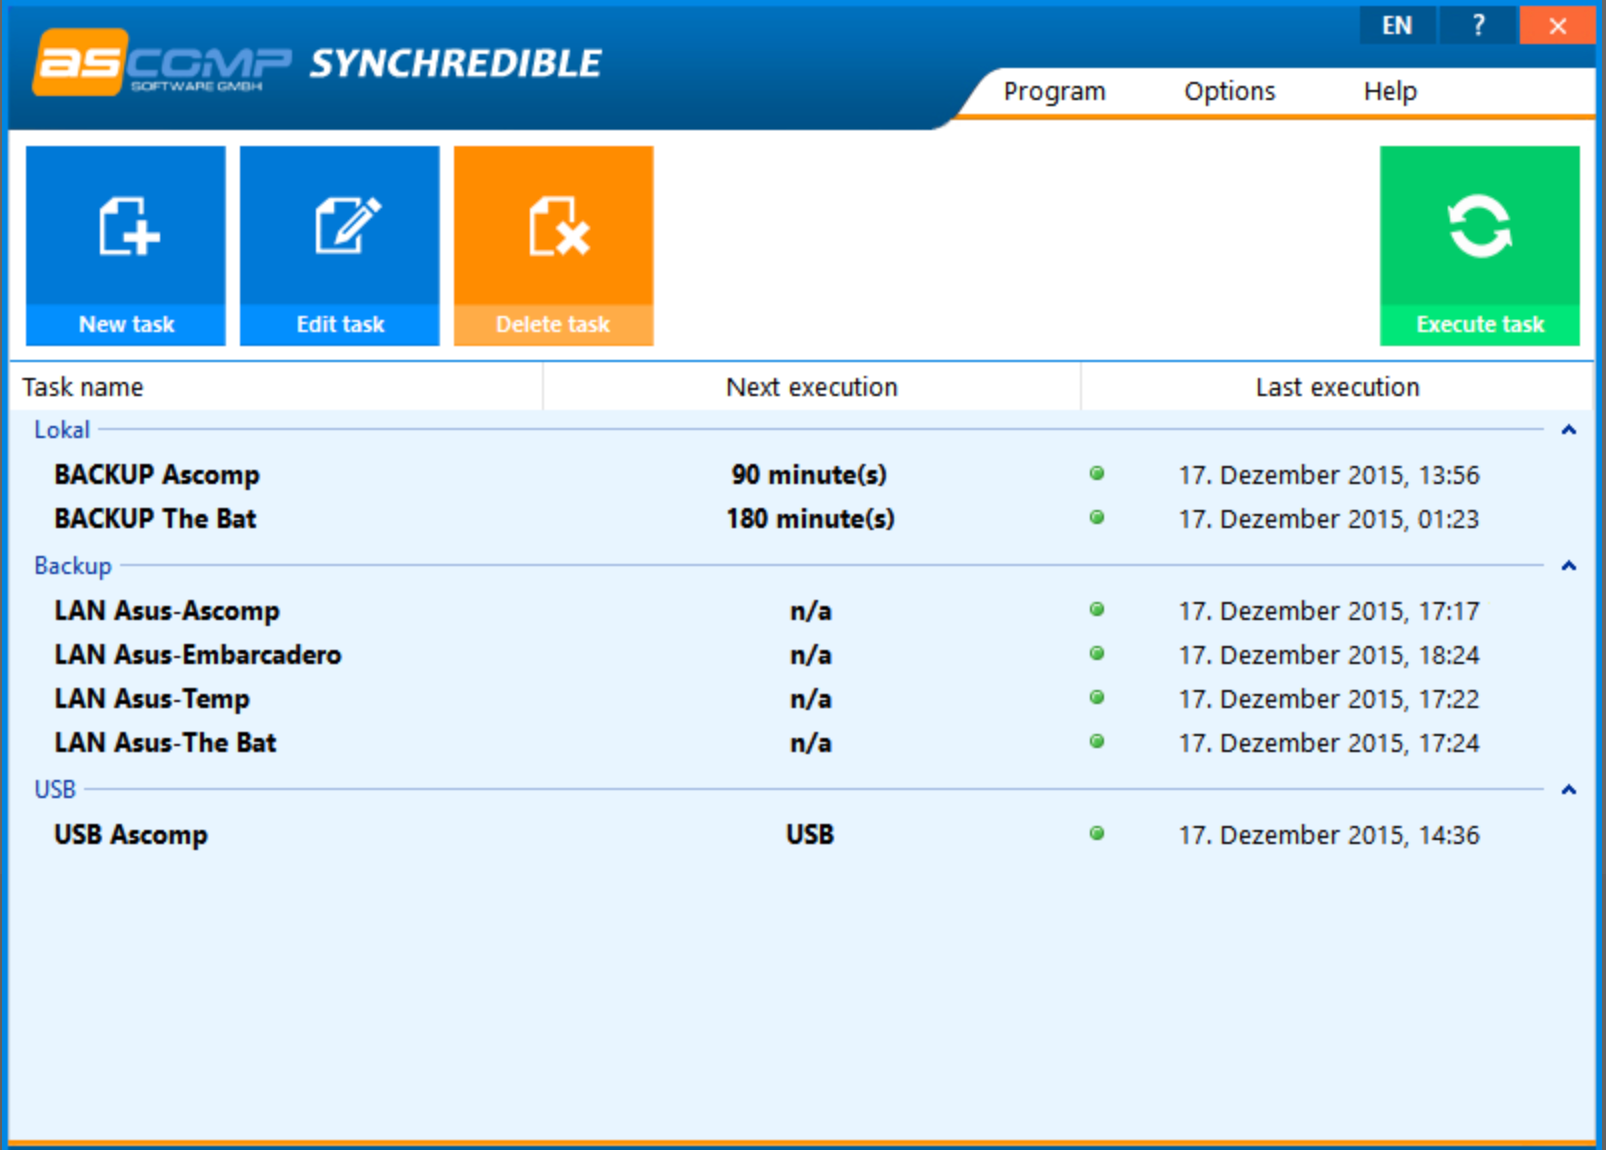Image resolution: width=1606 pixels, height=1150 pixels.
Task: Open the Edit task tool
Action: coord(339,245)
